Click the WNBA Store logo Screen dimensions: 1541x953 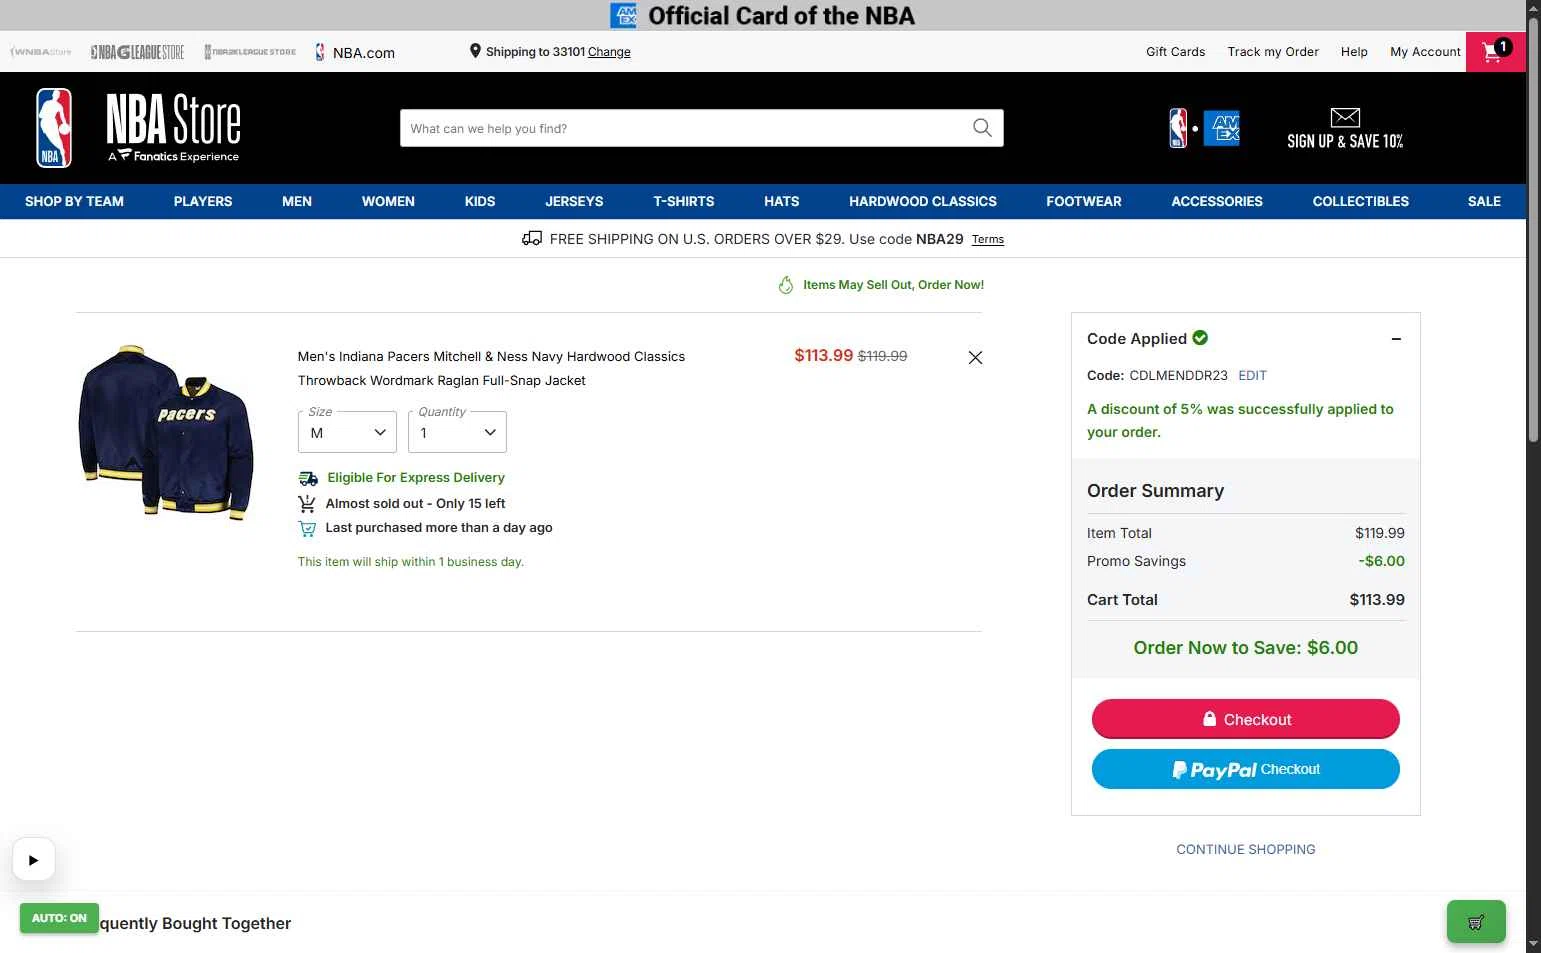[x=41, y=52]
